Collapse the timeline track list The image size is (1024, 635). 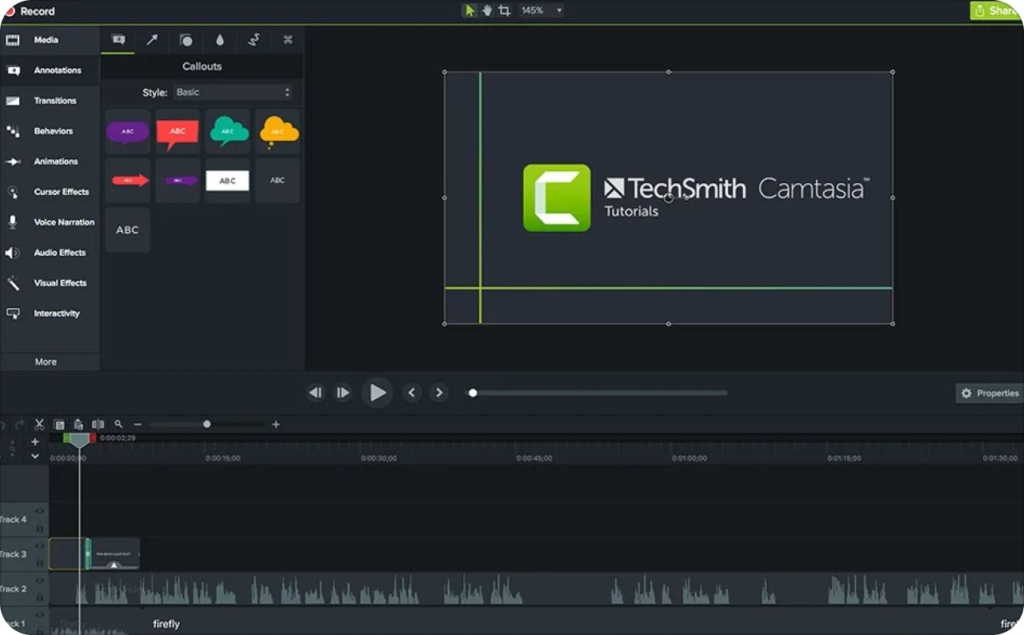pyautogui.click(x=35, y=455)
